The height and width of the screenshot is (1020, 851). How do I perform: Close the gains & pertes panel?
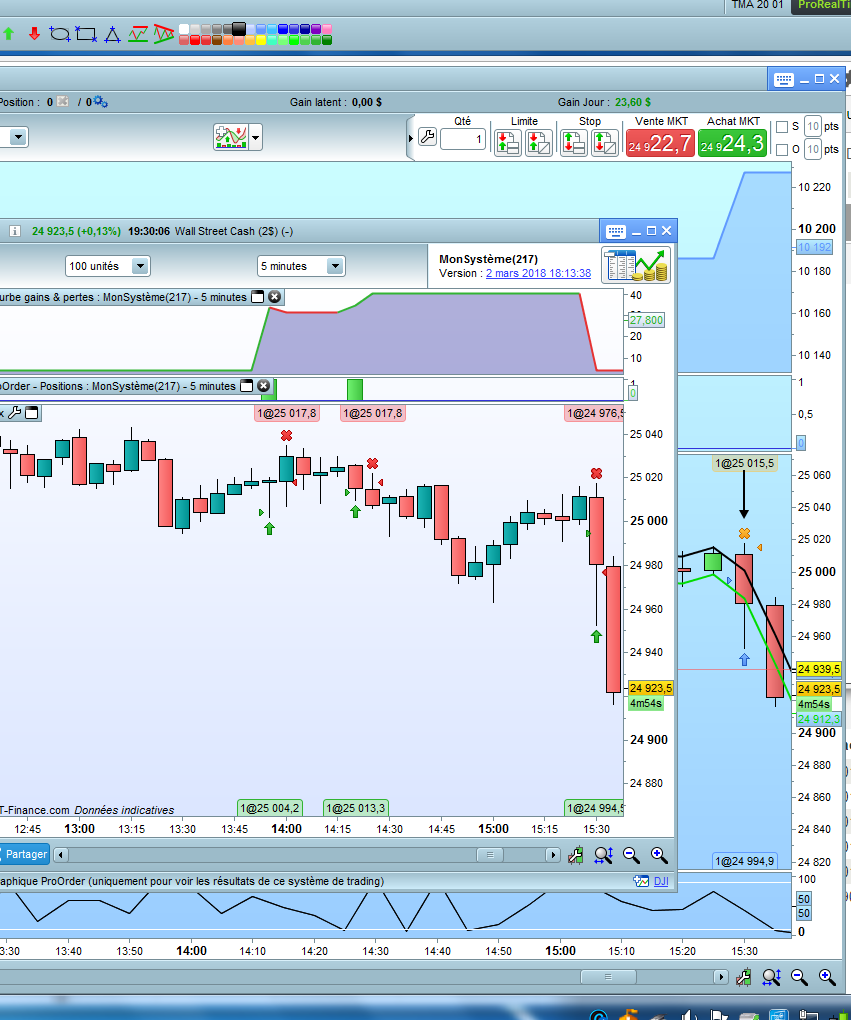click(x=275, y=297)
